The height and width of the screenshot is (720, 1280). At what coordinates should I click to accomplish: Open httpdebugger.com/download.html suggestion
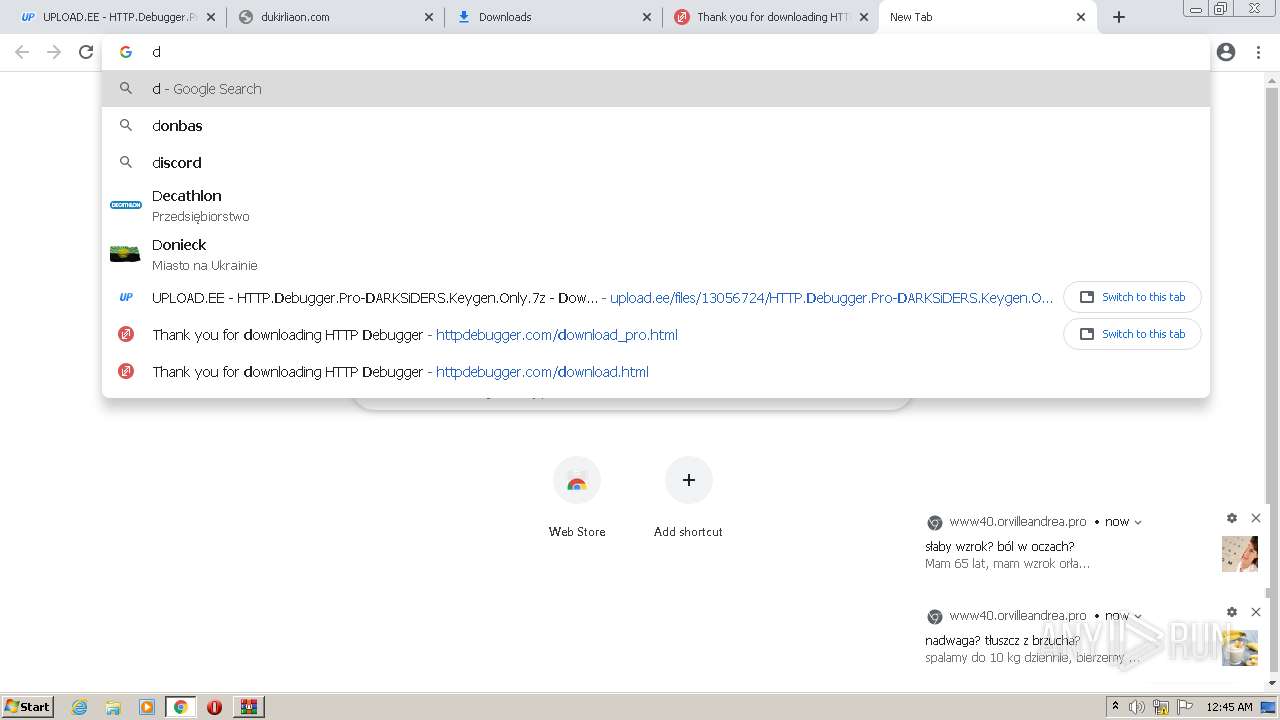point(656,371)
